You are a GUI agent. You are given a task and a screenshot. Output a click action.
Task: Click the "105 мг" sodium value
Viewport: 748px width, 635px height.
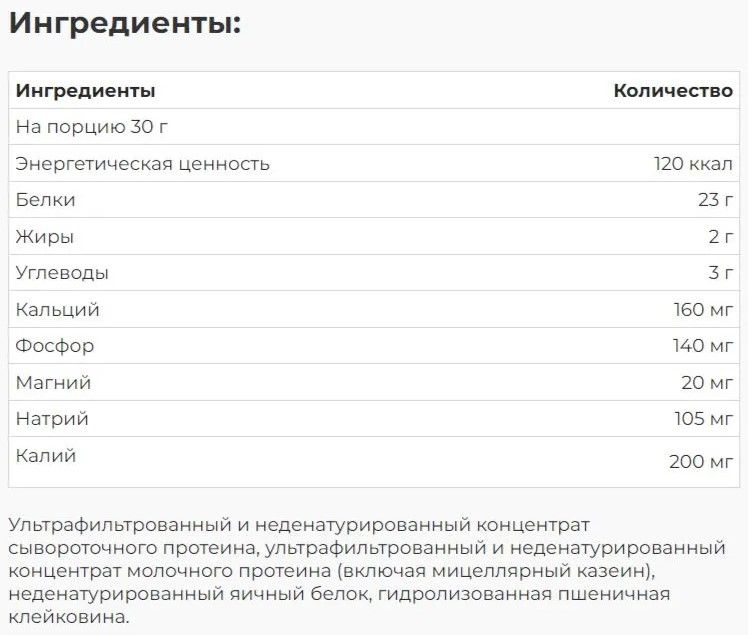coord(703,419)
